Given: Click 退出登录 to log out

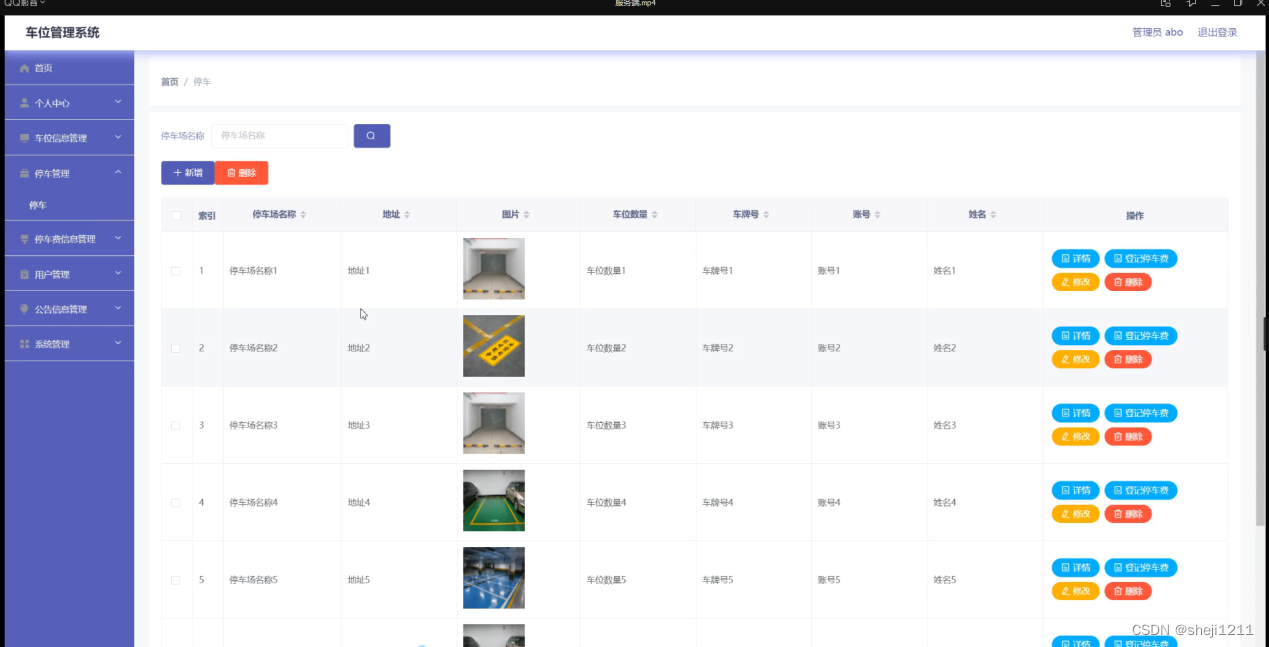Looking at the screenshot, I should (x=1217, y=33).
